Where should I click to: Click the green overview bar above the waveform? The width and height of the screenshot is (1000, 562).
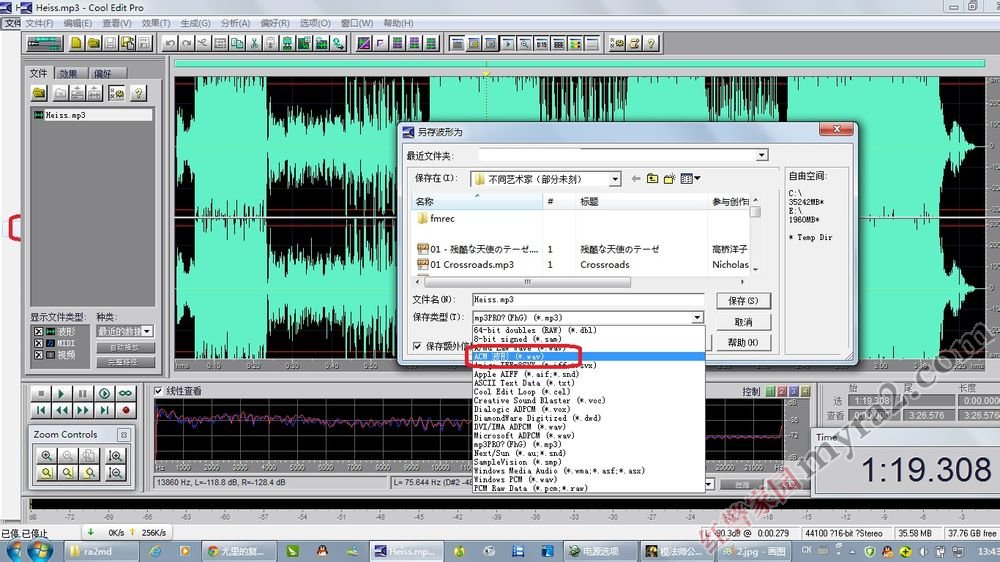point(579,63)
